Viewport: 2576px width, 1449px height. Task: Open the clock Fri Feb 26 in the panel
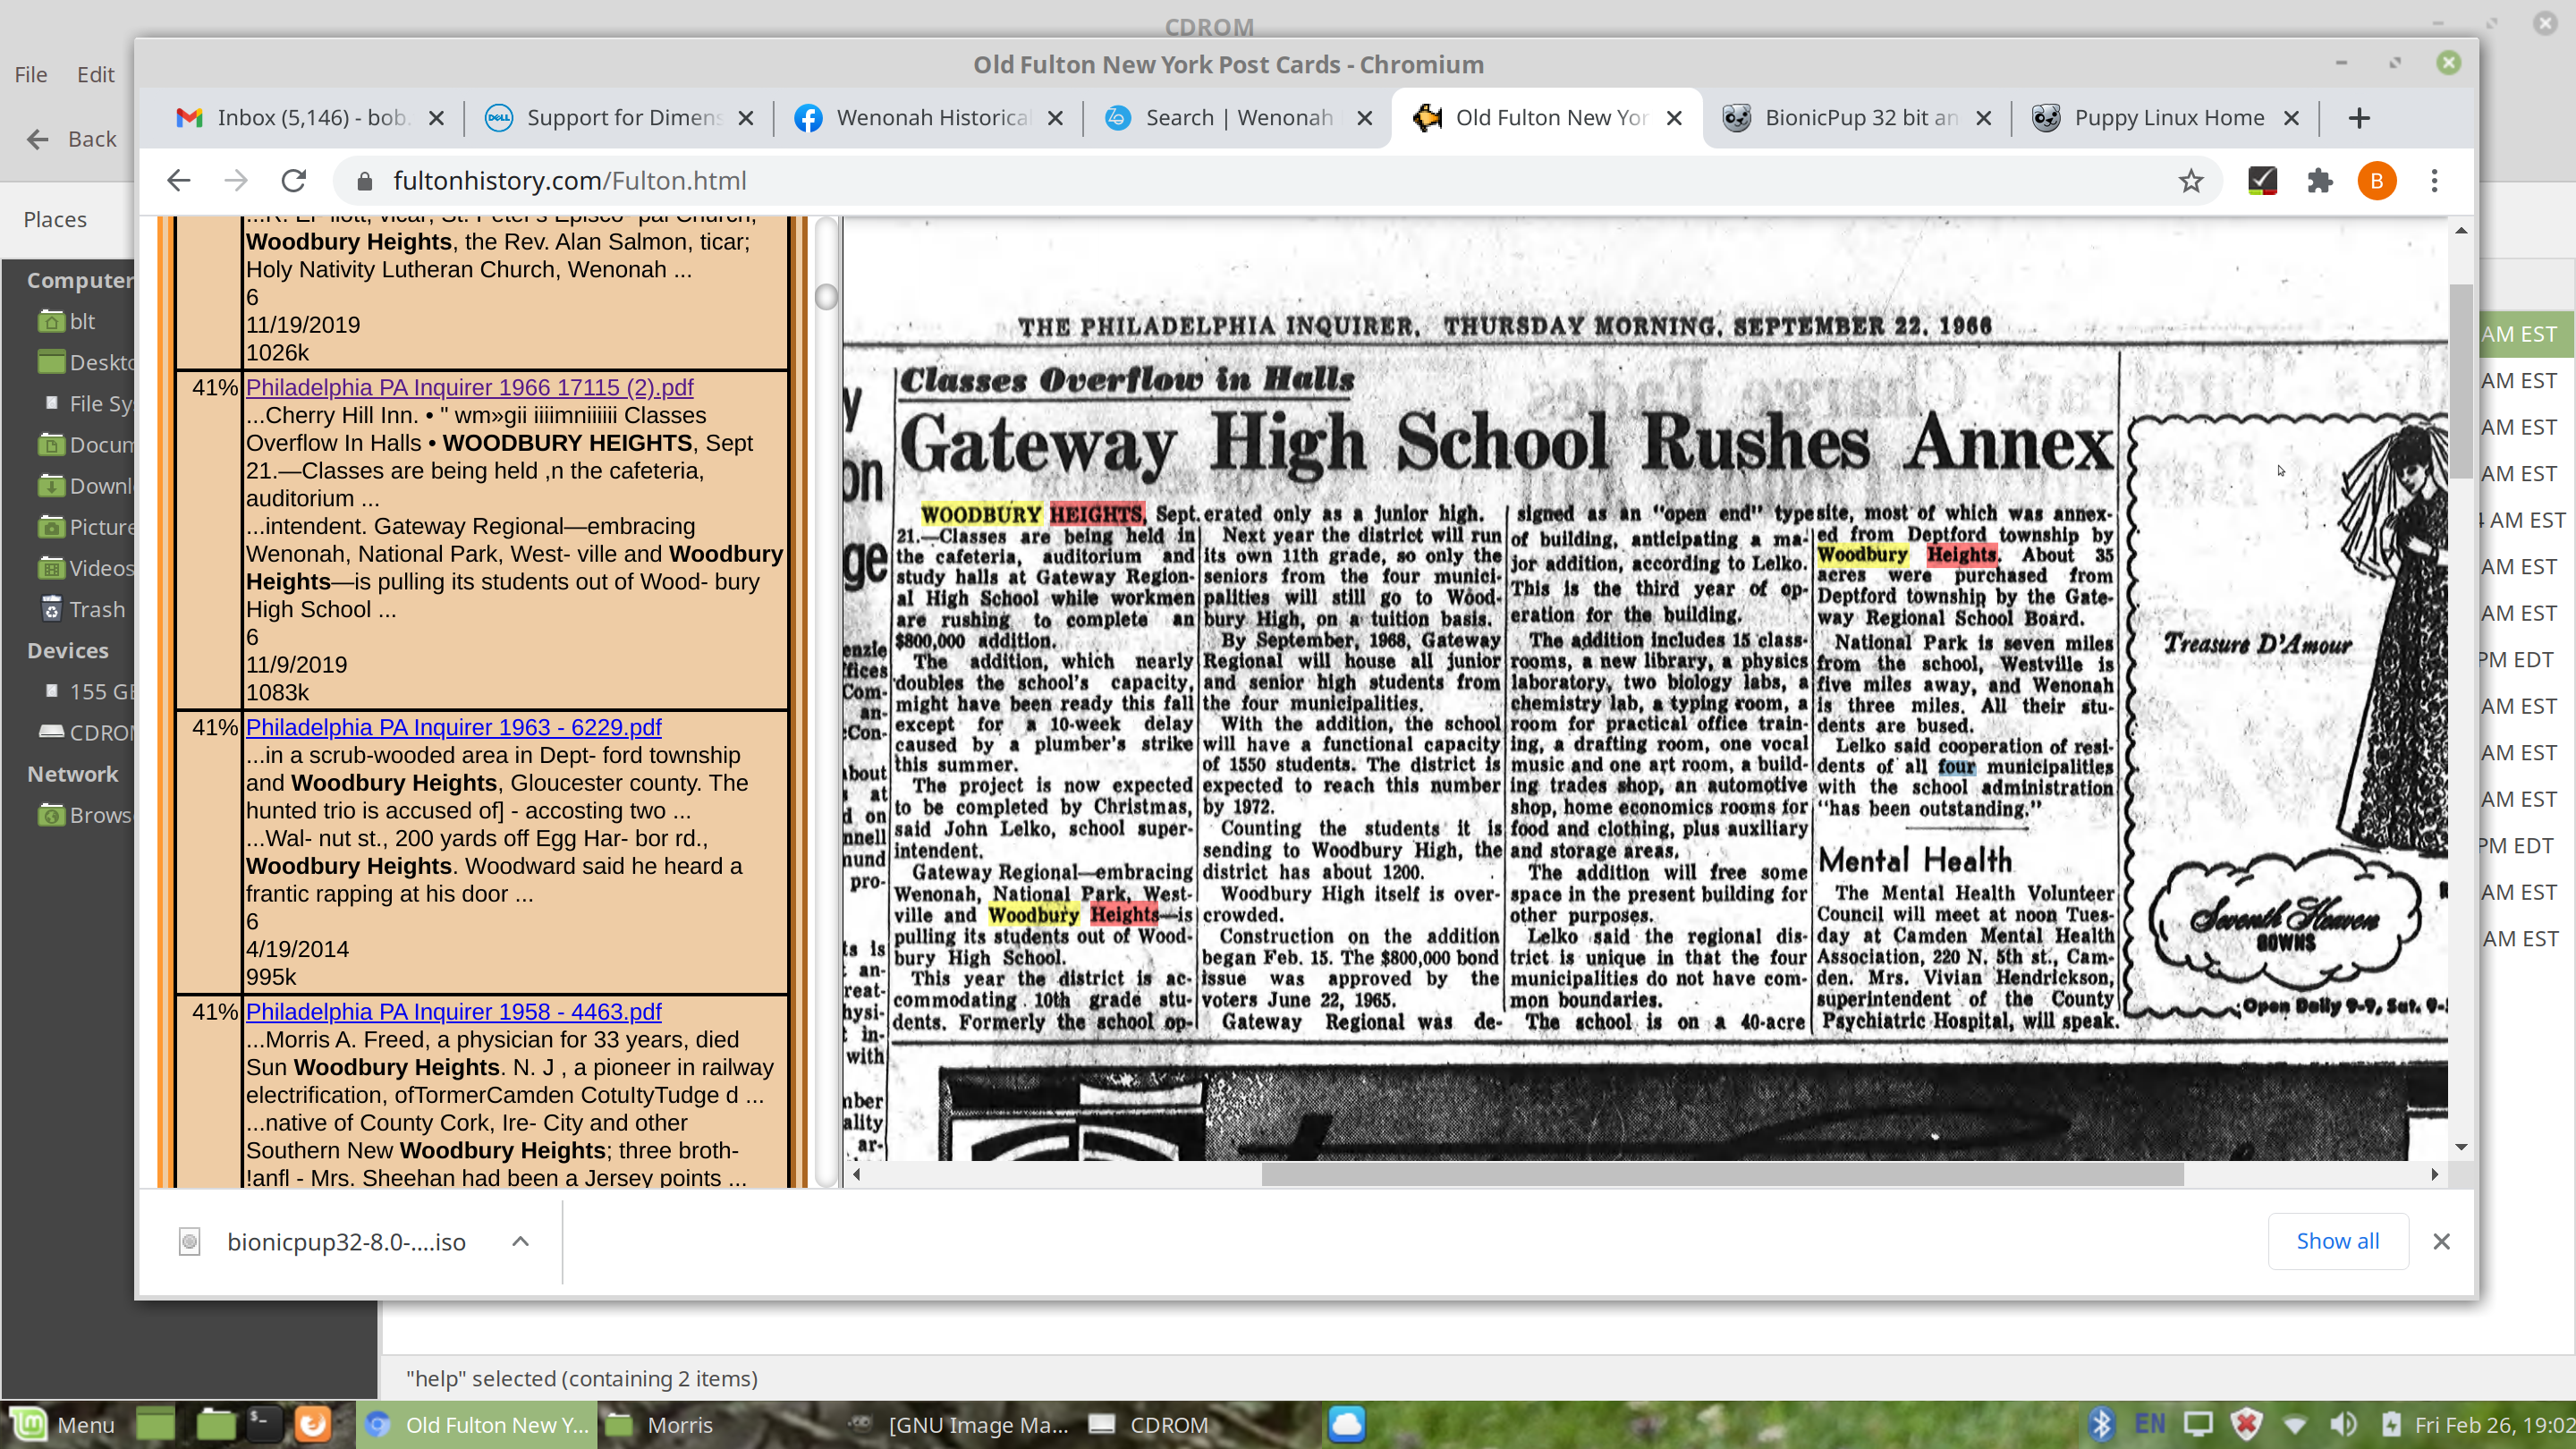pos(2494,1424)
